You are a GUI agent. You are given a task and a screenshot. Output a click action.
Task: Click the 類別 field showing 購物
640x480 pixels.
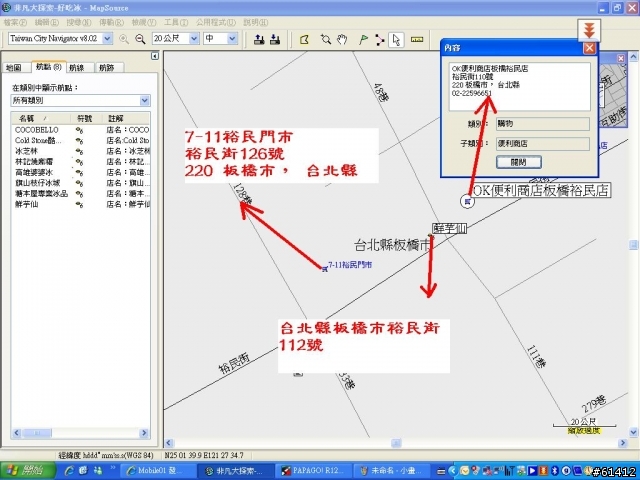click(x=542, y=124)
